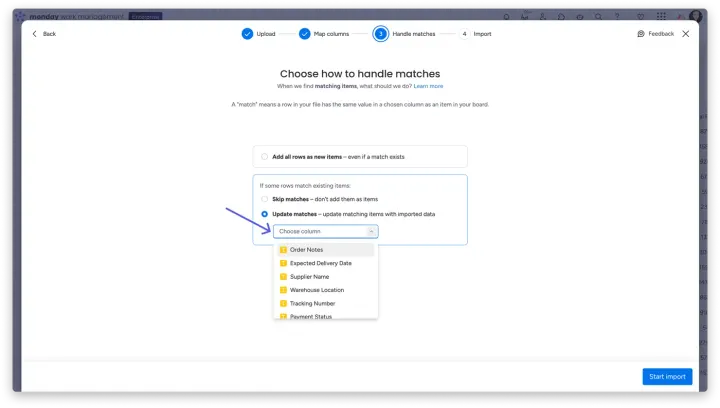Viewport: 720px width, 408px height.
Task: Select the Import step 4 circle
Action: pyautogui.click(x=464, y=34)
